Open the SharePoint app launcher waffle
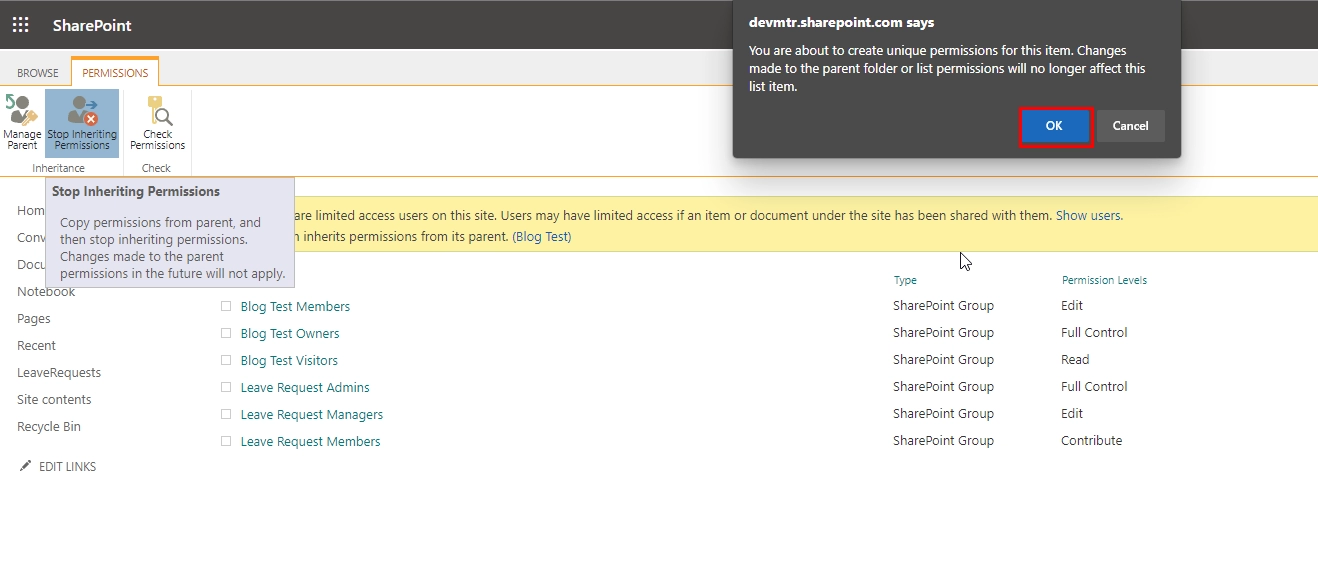Screen dimensions: 1318x570 tap(20, 25)
